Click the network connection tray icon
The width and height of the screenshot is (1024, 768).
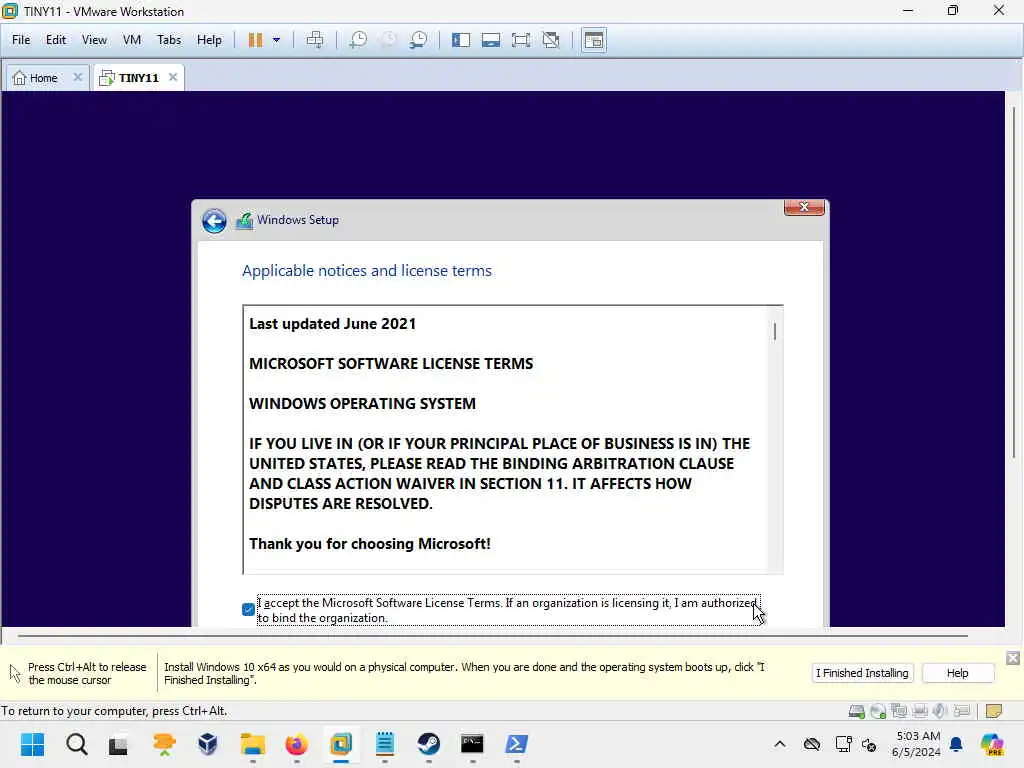(843, 744)
